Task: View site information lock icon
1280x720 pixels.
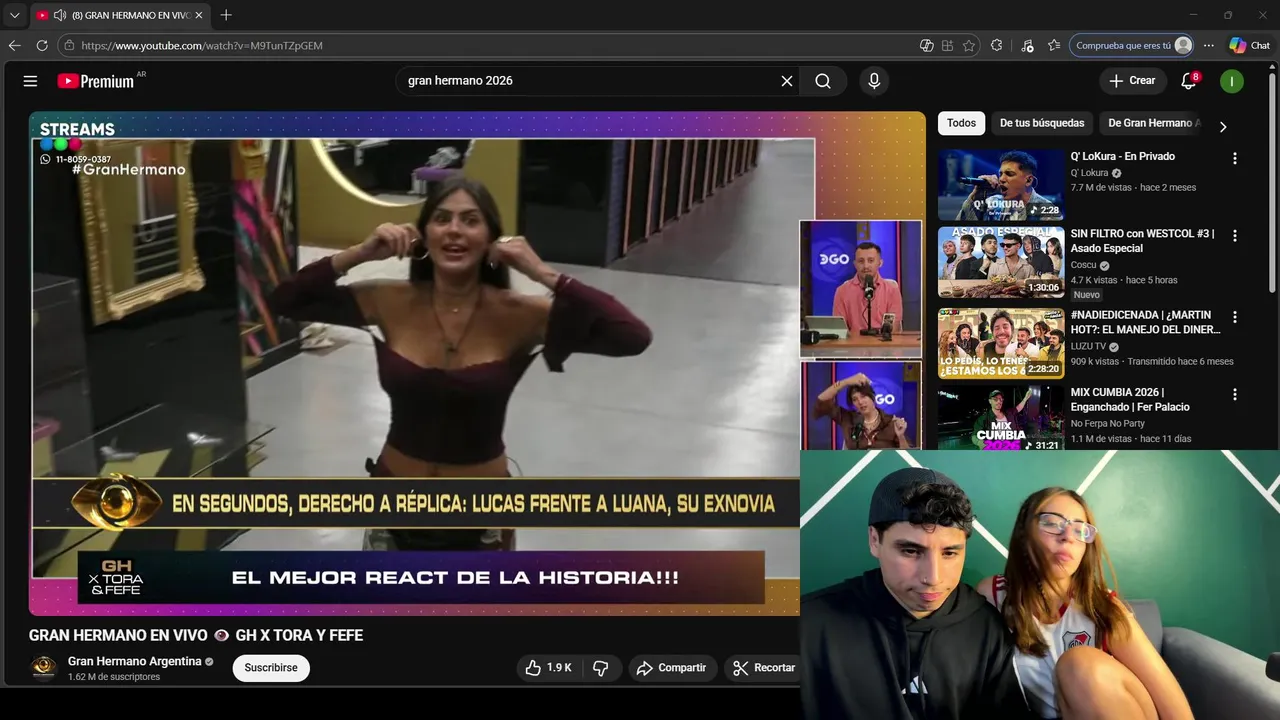Action: tap(69, 45)
